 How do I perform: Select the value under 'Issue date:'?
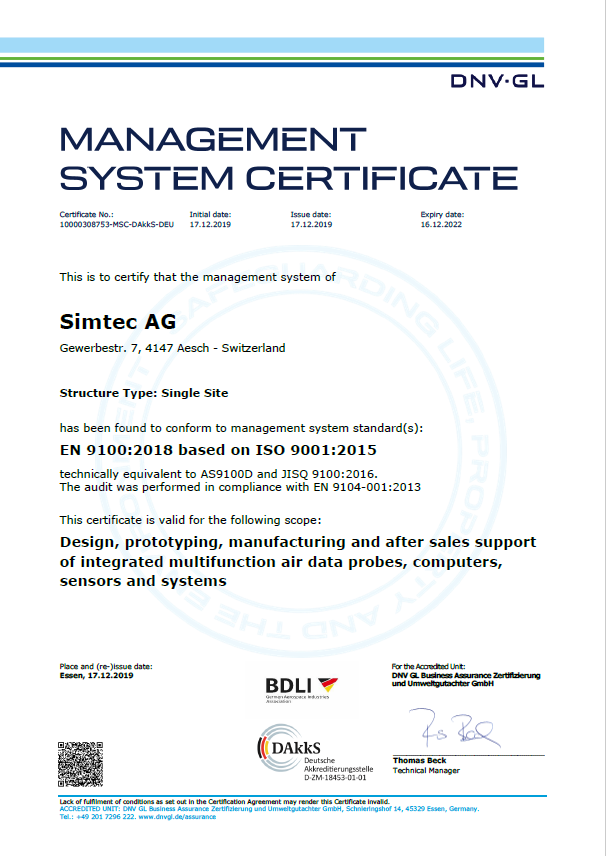coord(311,224)
